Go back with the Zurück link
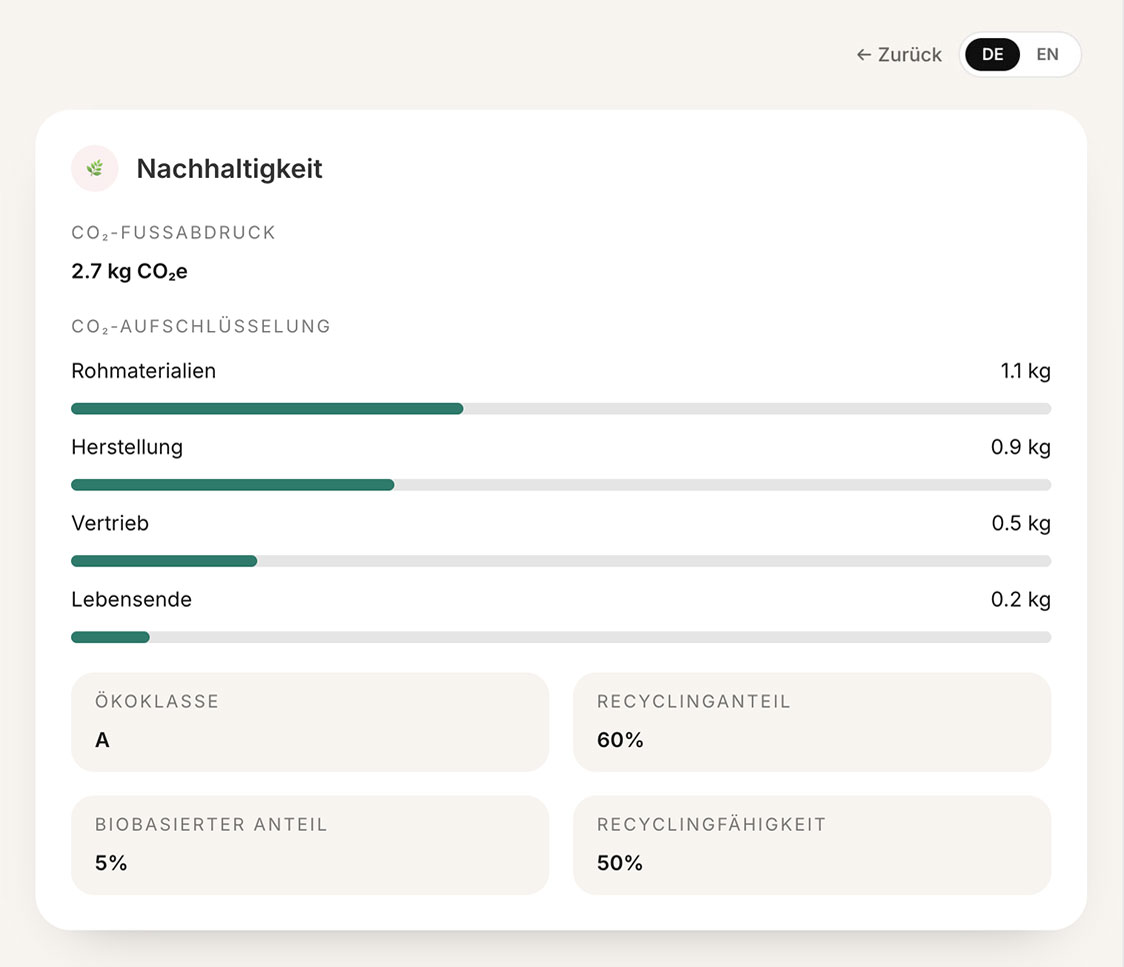1124x967 pixels. pyautogui.click(x=899, y=55)
